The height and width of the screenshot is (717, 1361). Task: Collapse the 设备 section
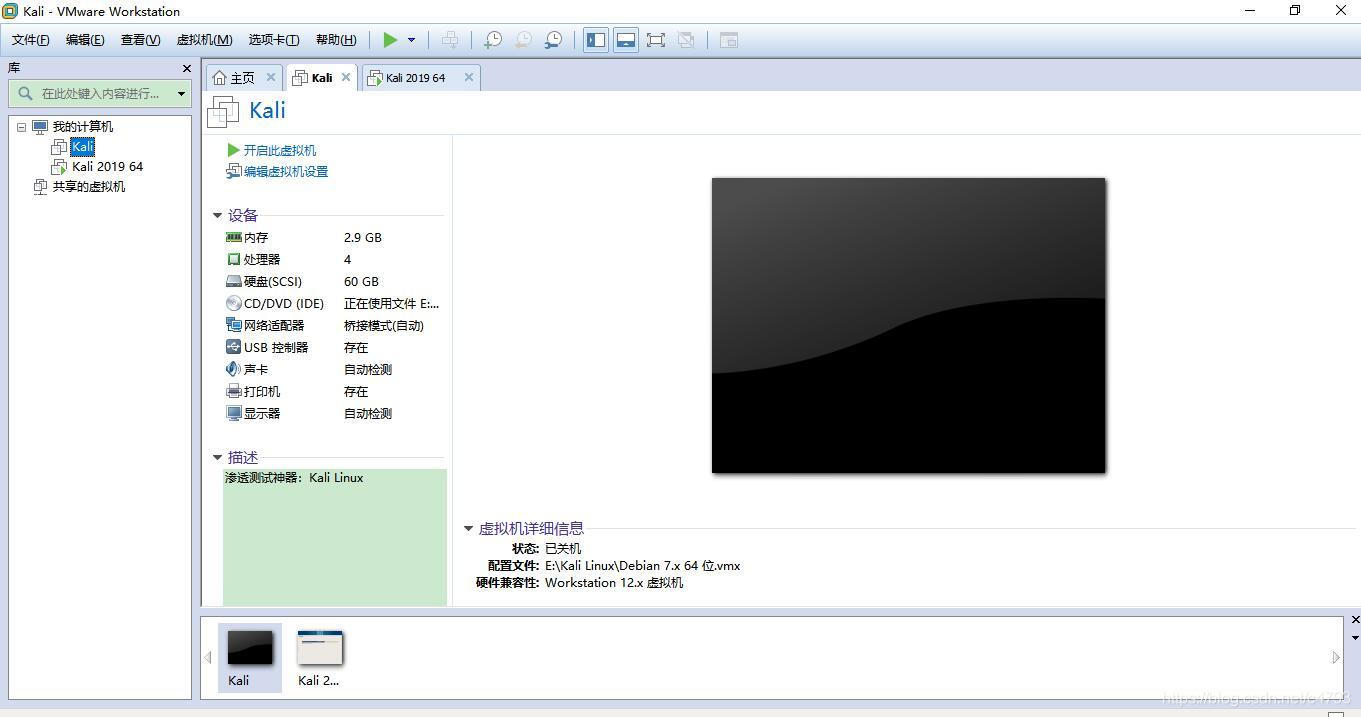217,215
